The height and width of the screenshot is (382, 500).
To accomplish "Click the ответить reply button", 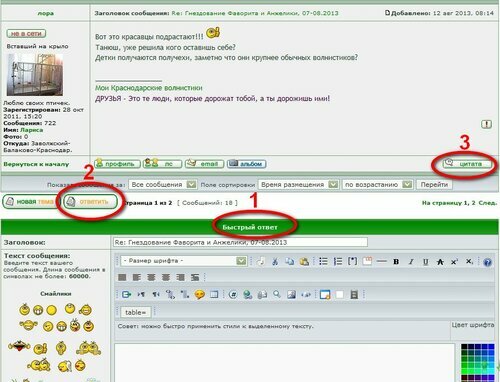I will tap(90, 202).
